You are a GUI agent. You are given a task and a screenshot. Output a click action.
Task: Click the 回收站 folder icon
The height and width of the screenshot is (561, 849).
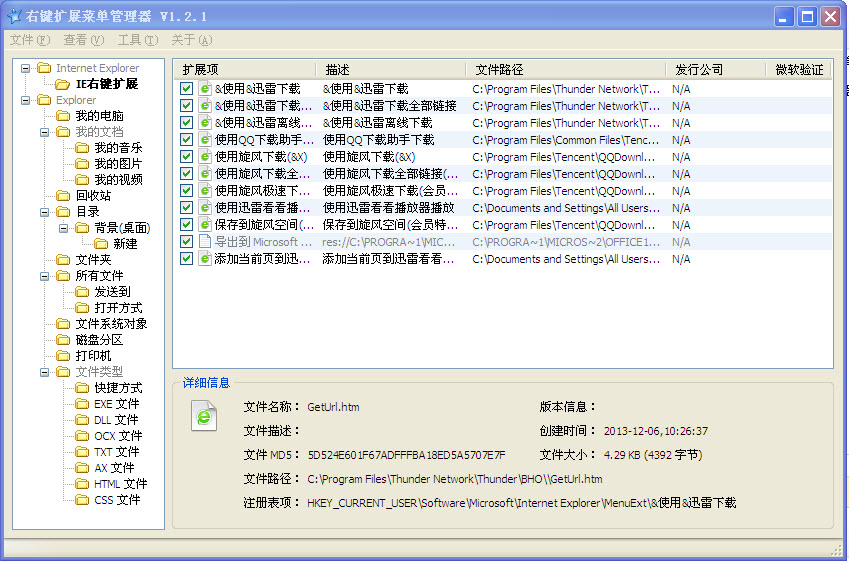(x=63, y=195)
